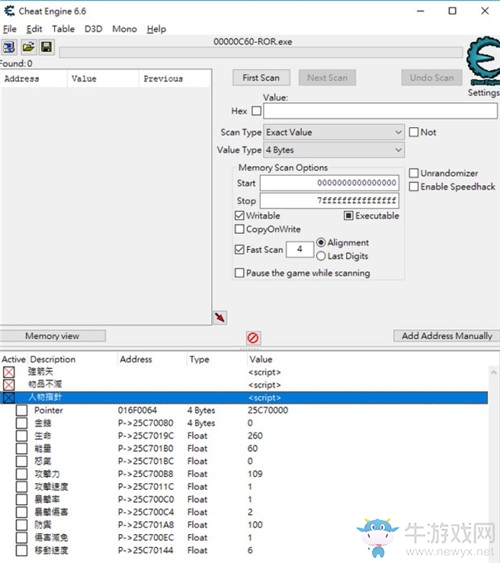Image resolution: width=500 pixels, height=563 pixels.
Task: Click the scan Value input field
Action: [x=380, y=111]
